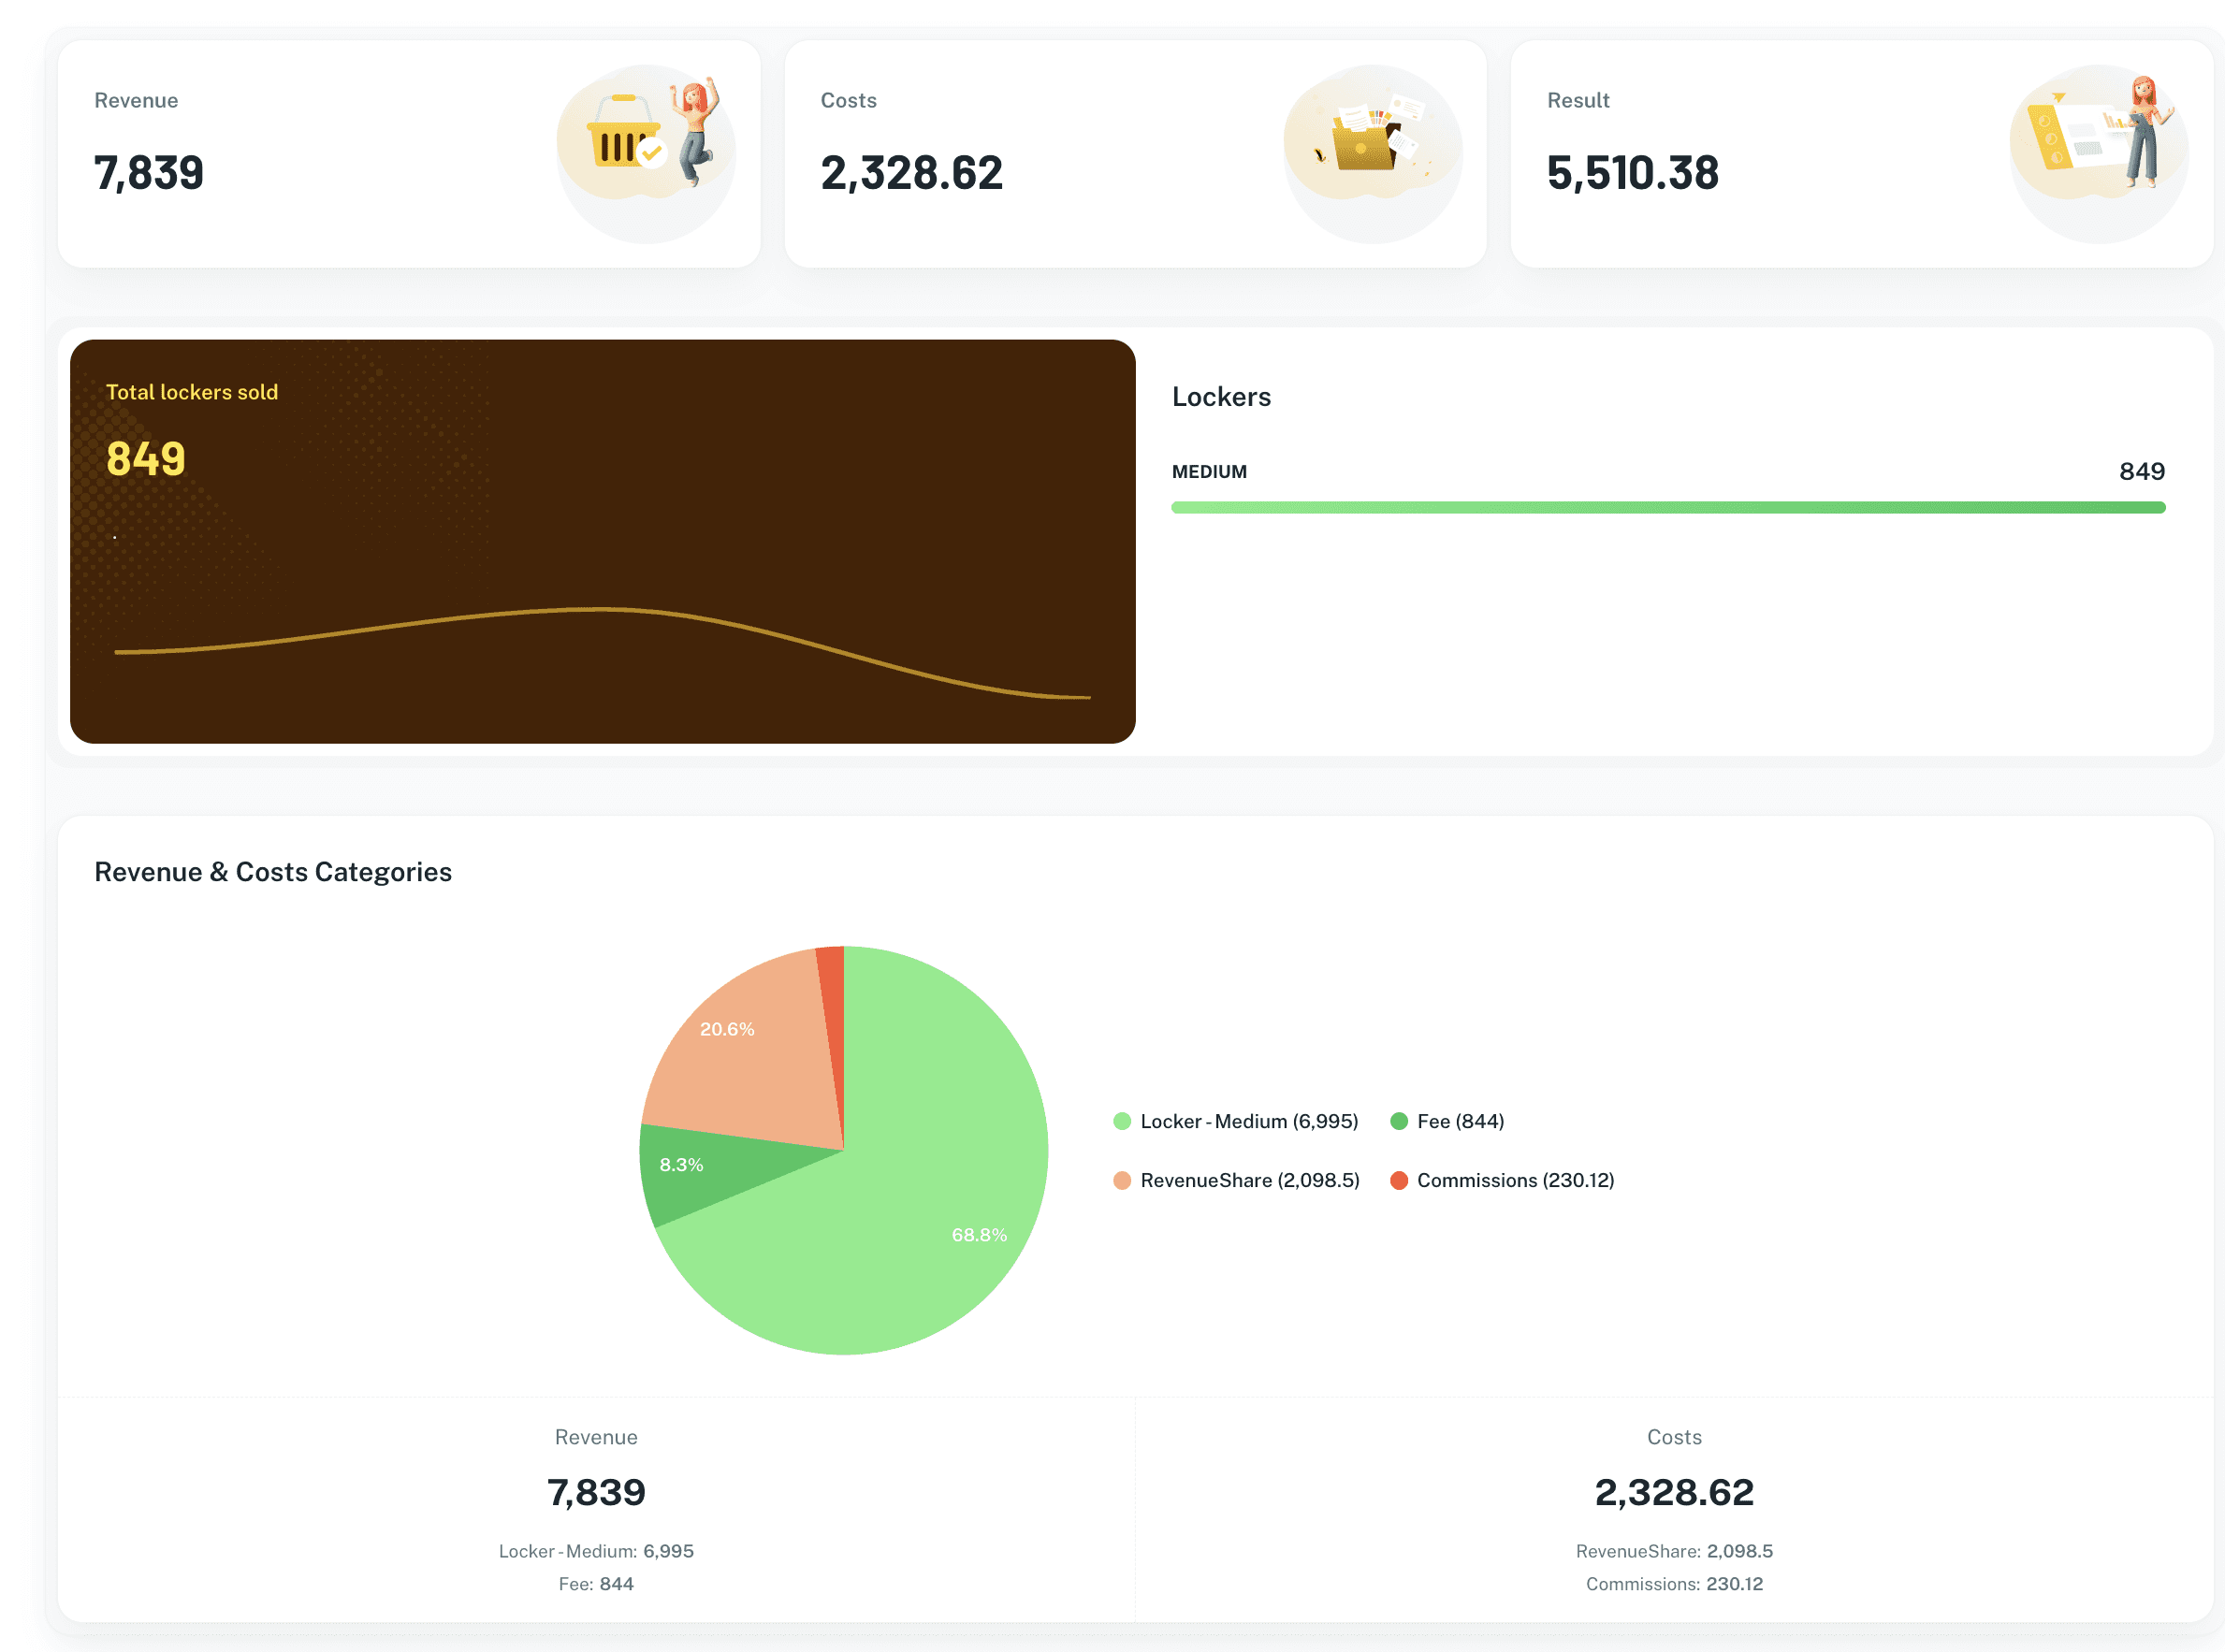Screen dimensions: 2225x1652
Task: Click the green MEDIUM lockers progress bar
Action: pos(1667,508)
